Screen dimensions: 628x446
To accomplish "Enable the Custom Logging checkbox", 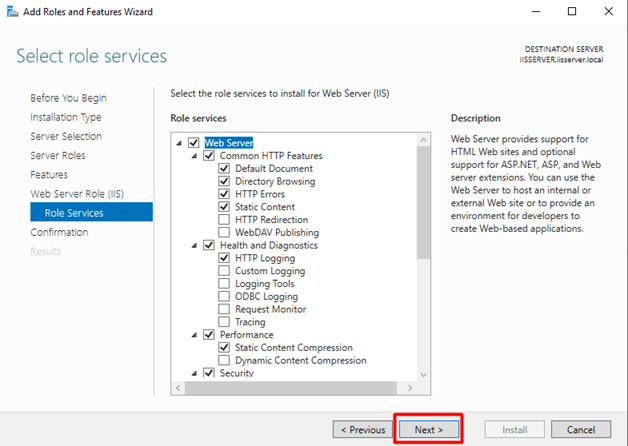I will (x=224, y=271).
